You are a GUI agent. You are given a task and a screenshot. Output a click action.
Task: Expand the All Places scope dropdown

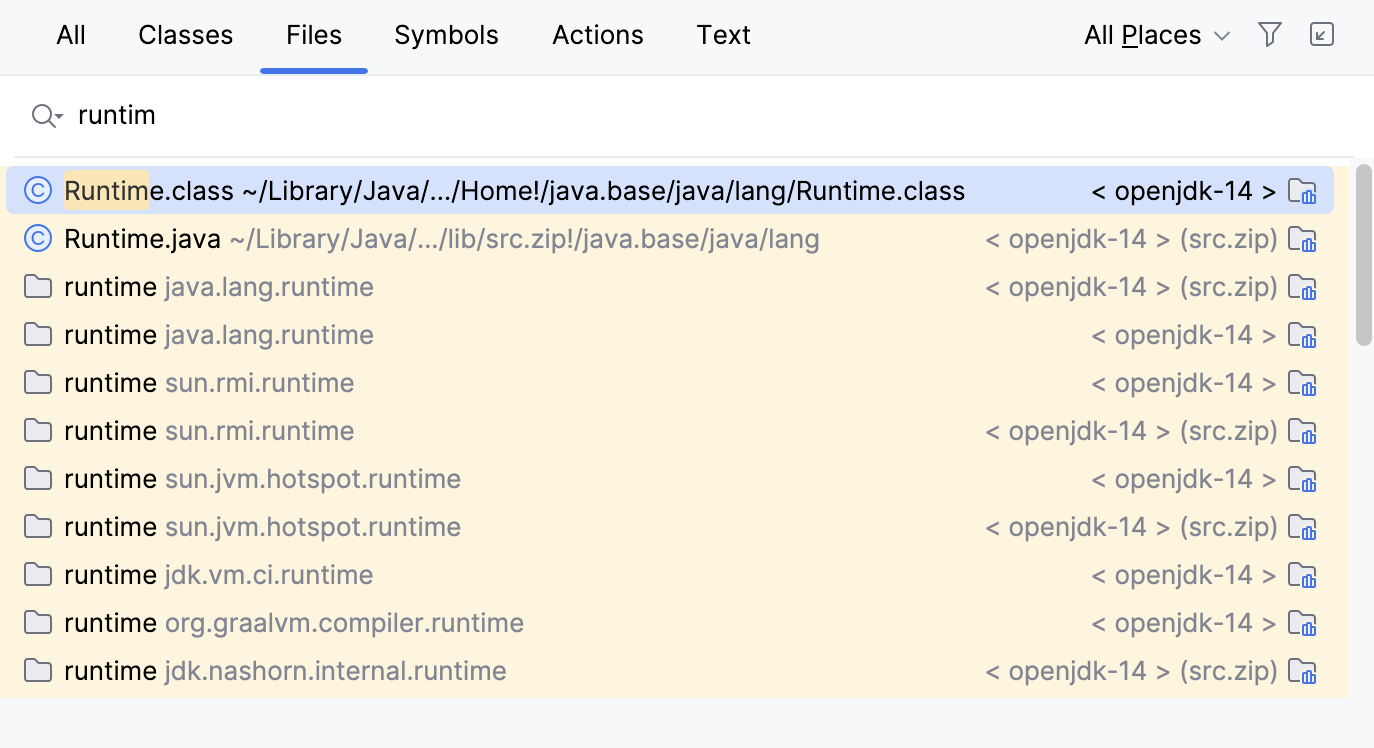tap(1157, 36)
